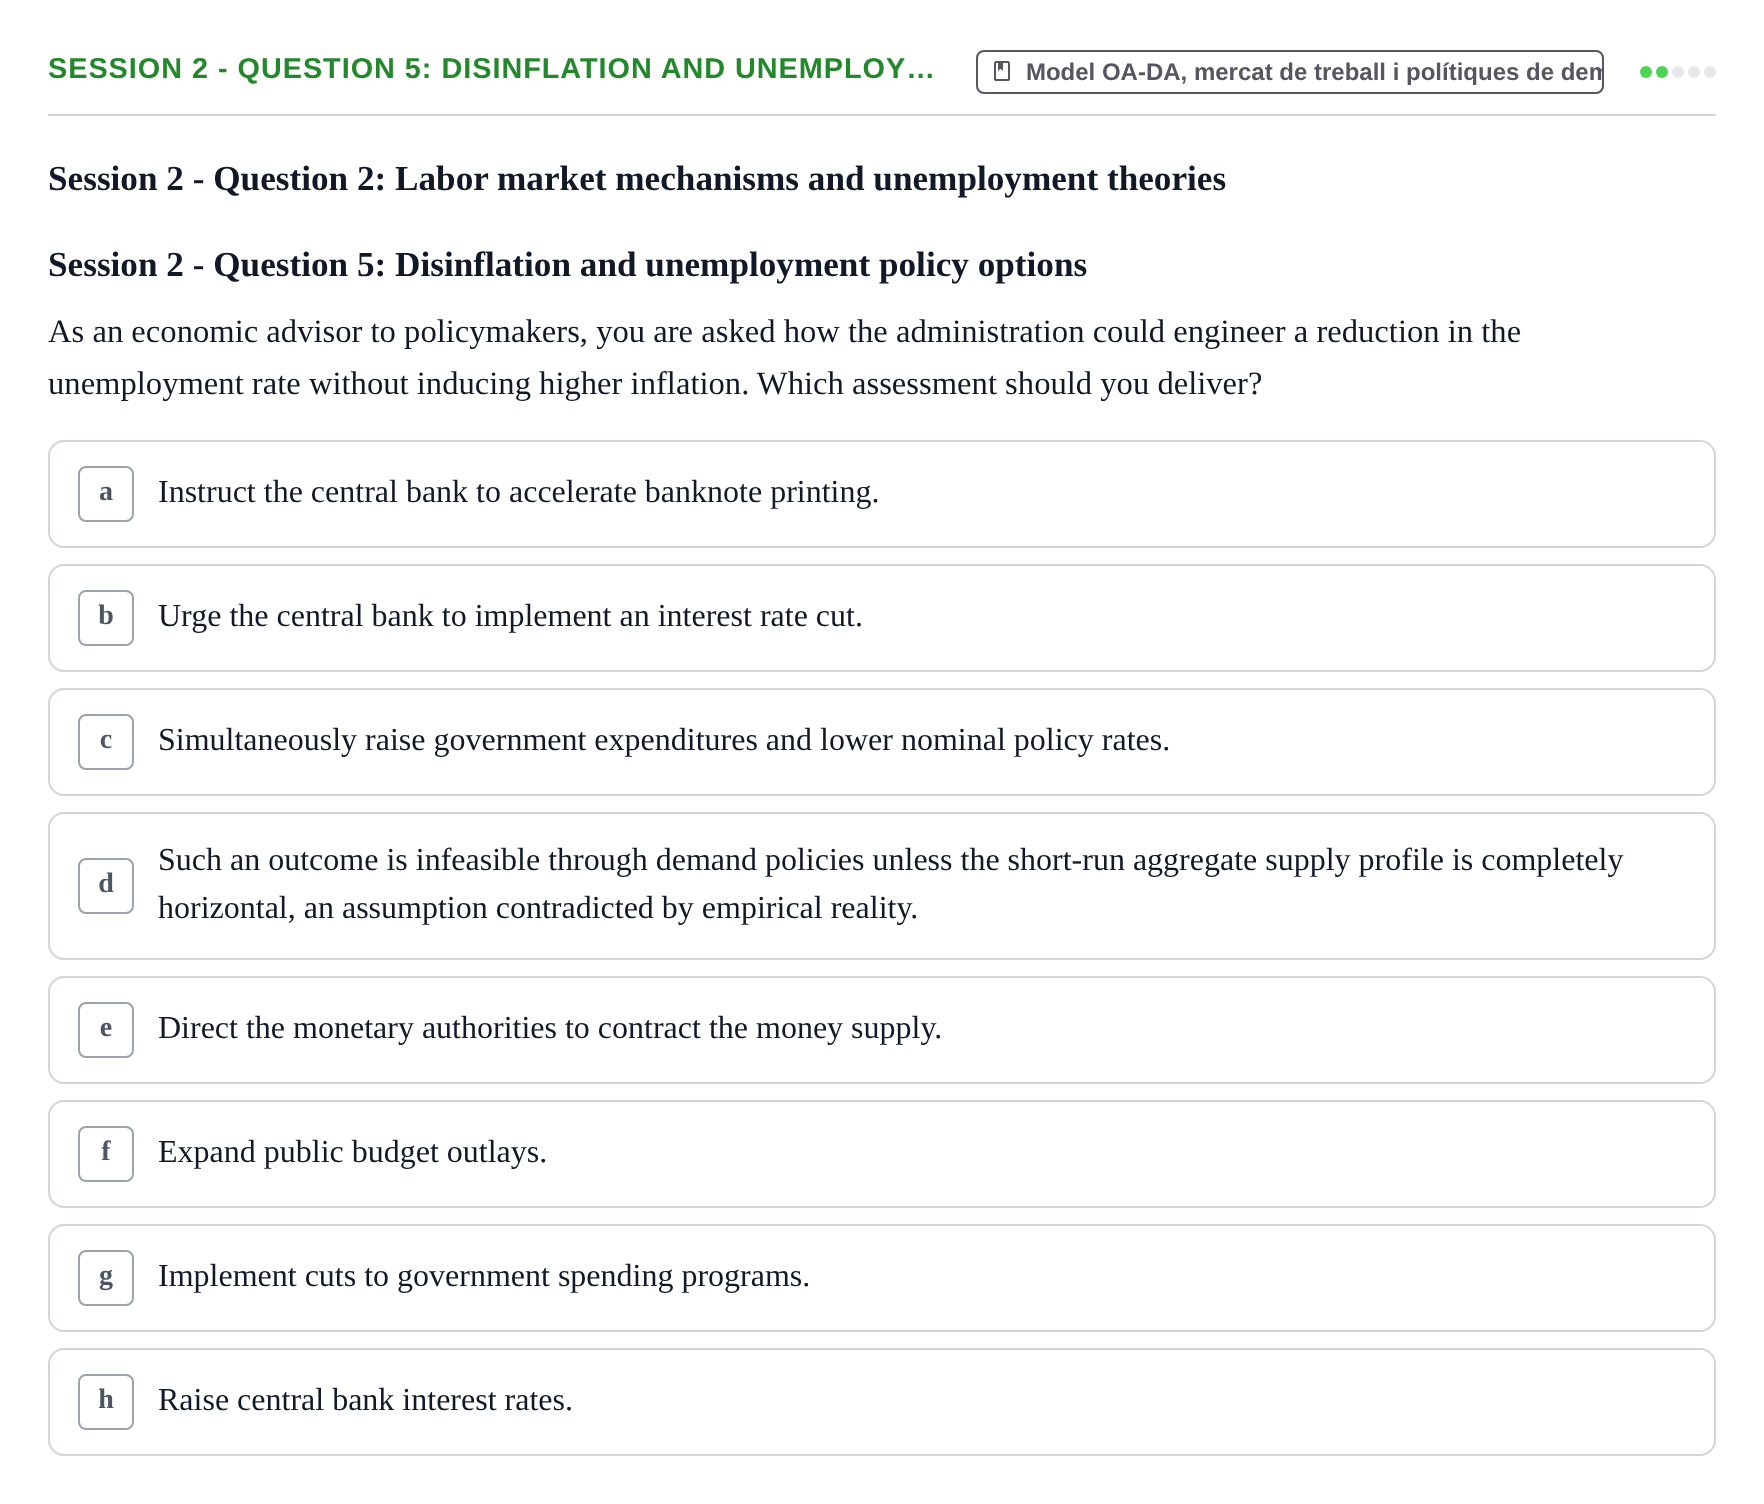Click the green session title header
The width and height of the screenshot is (1764, 1504).
point(491,69)
